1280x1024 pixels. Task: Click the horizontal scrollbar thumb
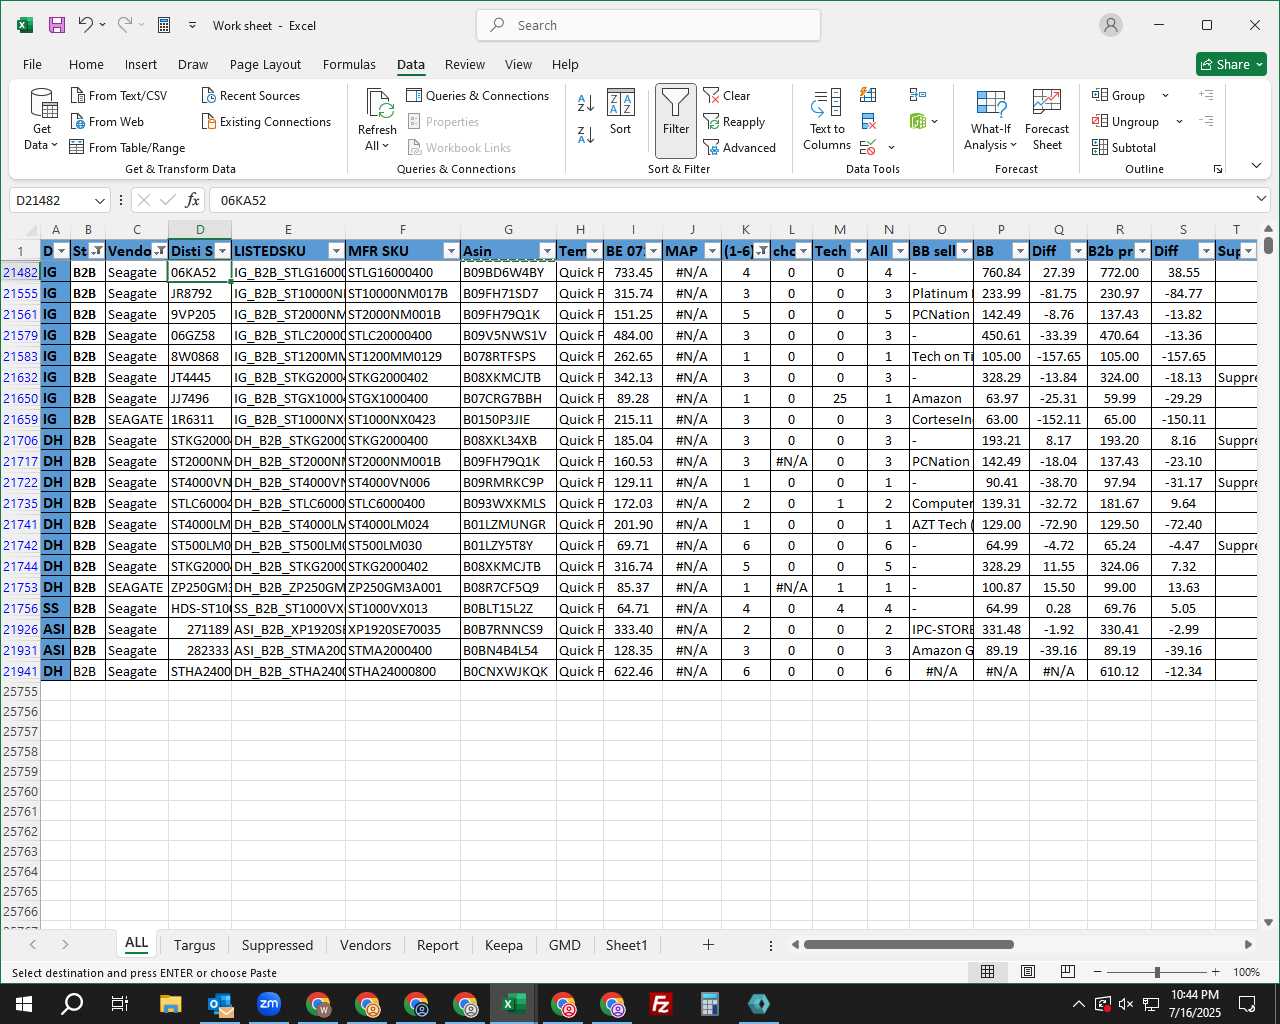pos(909,944)
